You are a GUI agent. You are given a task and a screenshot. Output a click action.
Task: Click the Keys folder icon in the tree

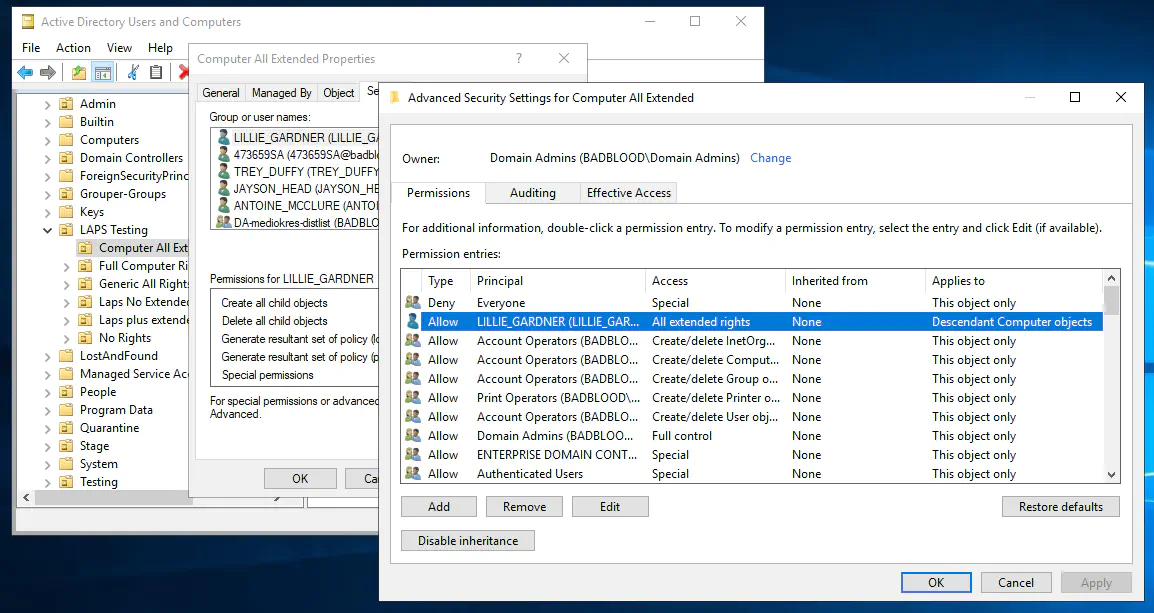click(66, 212)
